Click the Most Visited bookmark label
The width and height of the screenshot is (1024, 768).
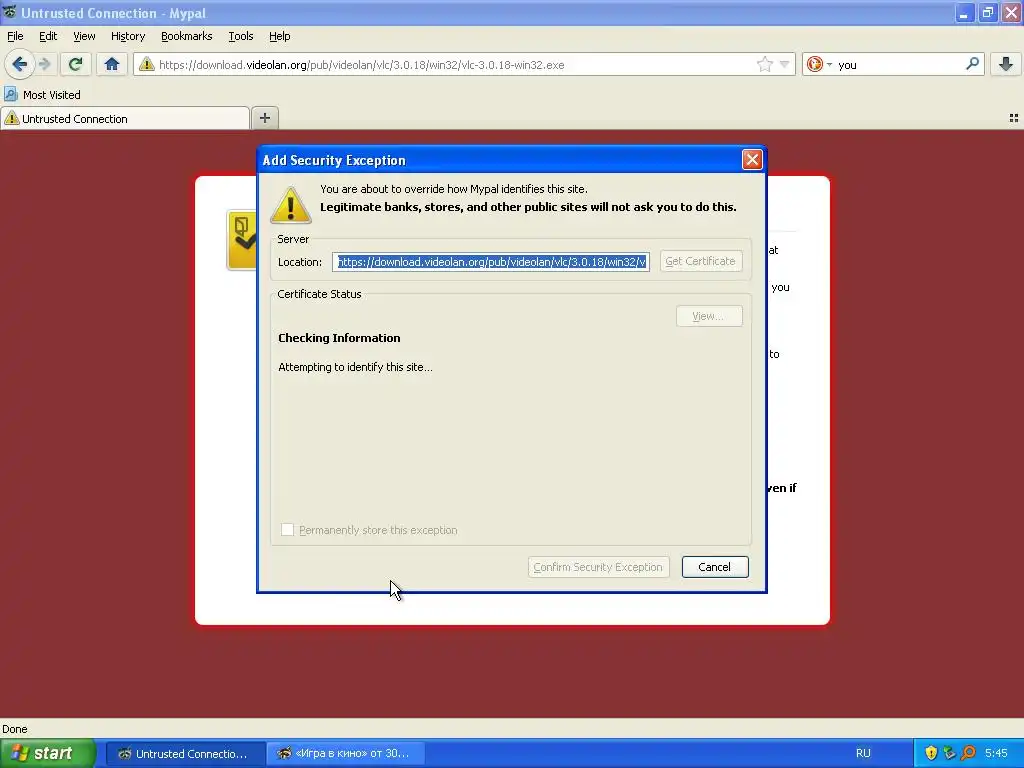click(x=52, y=95)
